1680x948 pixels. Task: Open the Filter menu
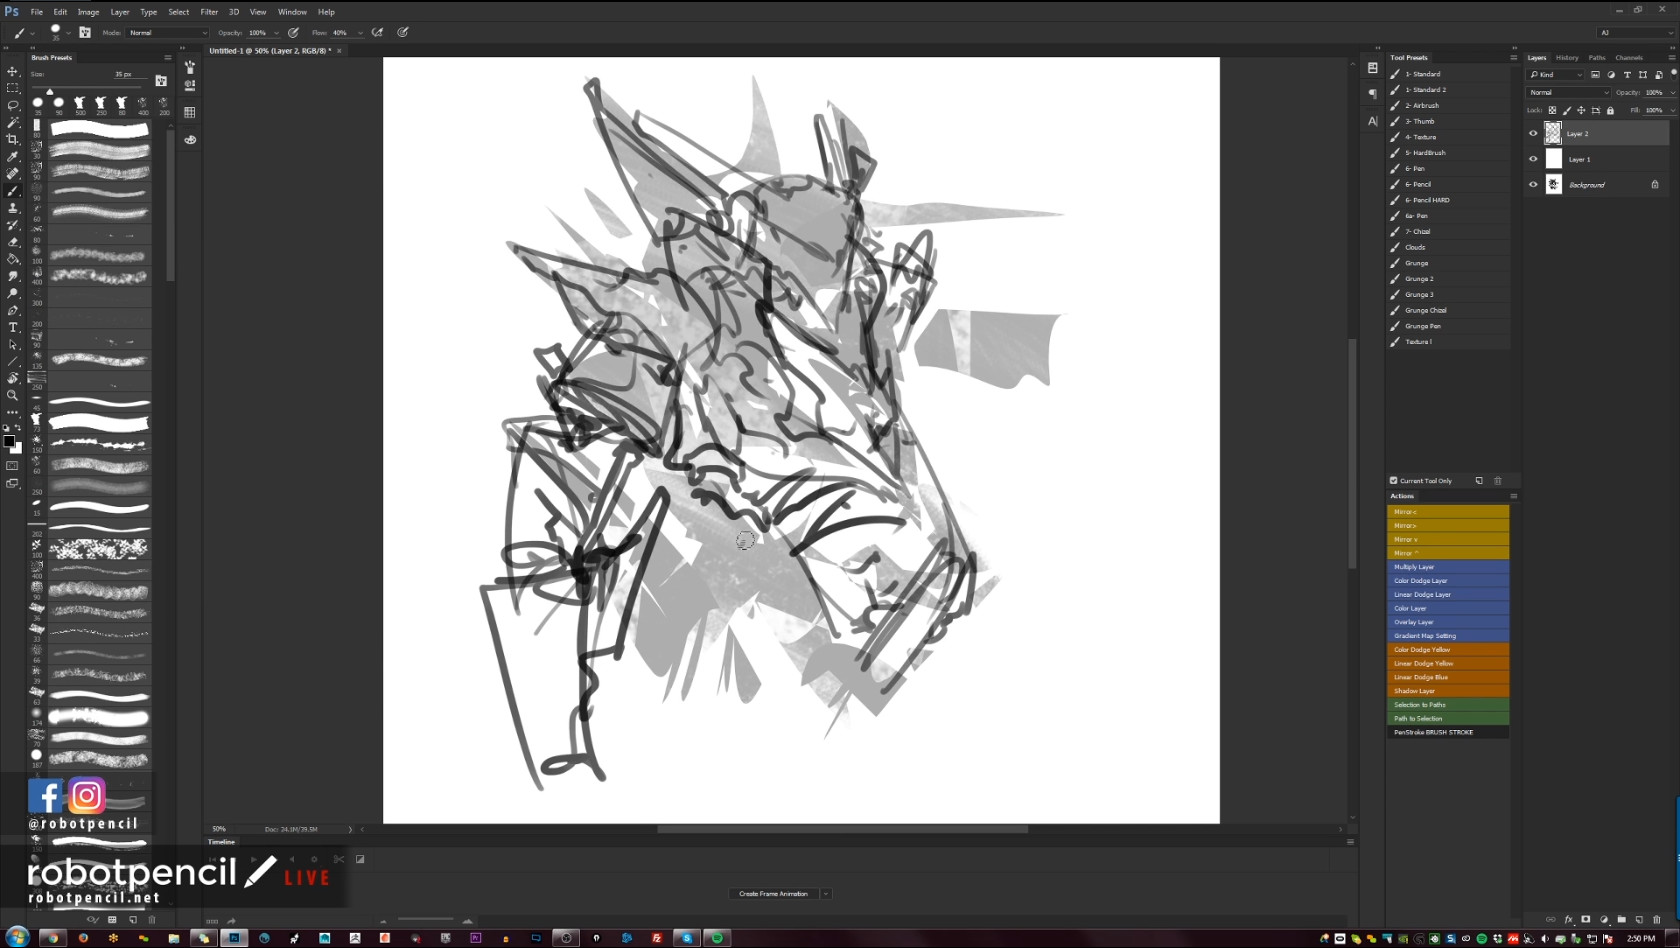[x=209, y=12]
